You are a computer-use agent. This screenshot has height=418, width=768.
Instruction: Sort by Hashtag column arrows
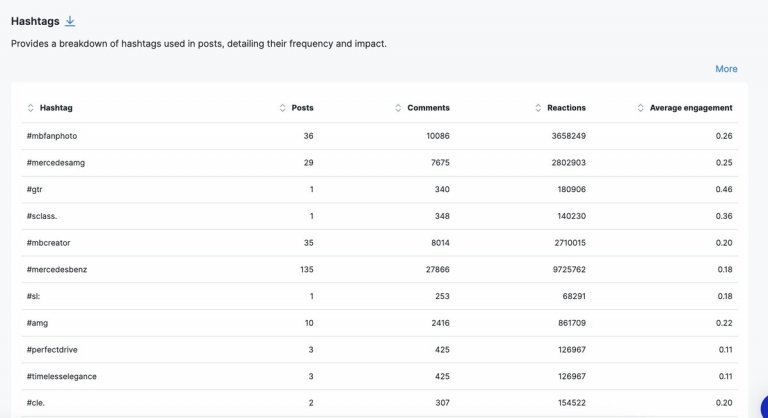tap(30, 108)
